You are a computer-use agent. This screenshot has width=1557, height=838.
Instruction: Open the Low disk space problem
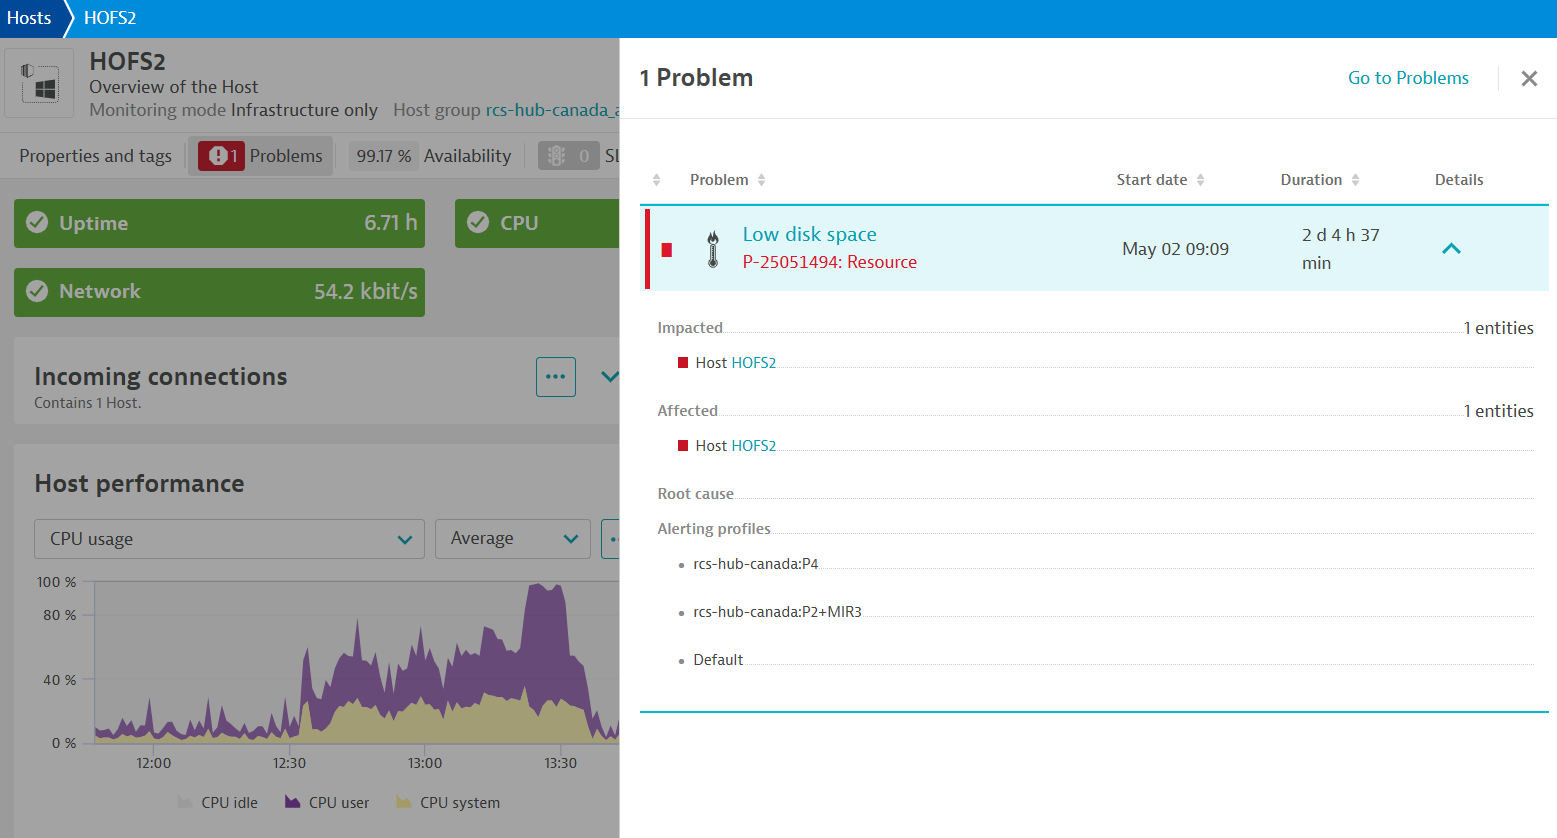click(809, 234)
